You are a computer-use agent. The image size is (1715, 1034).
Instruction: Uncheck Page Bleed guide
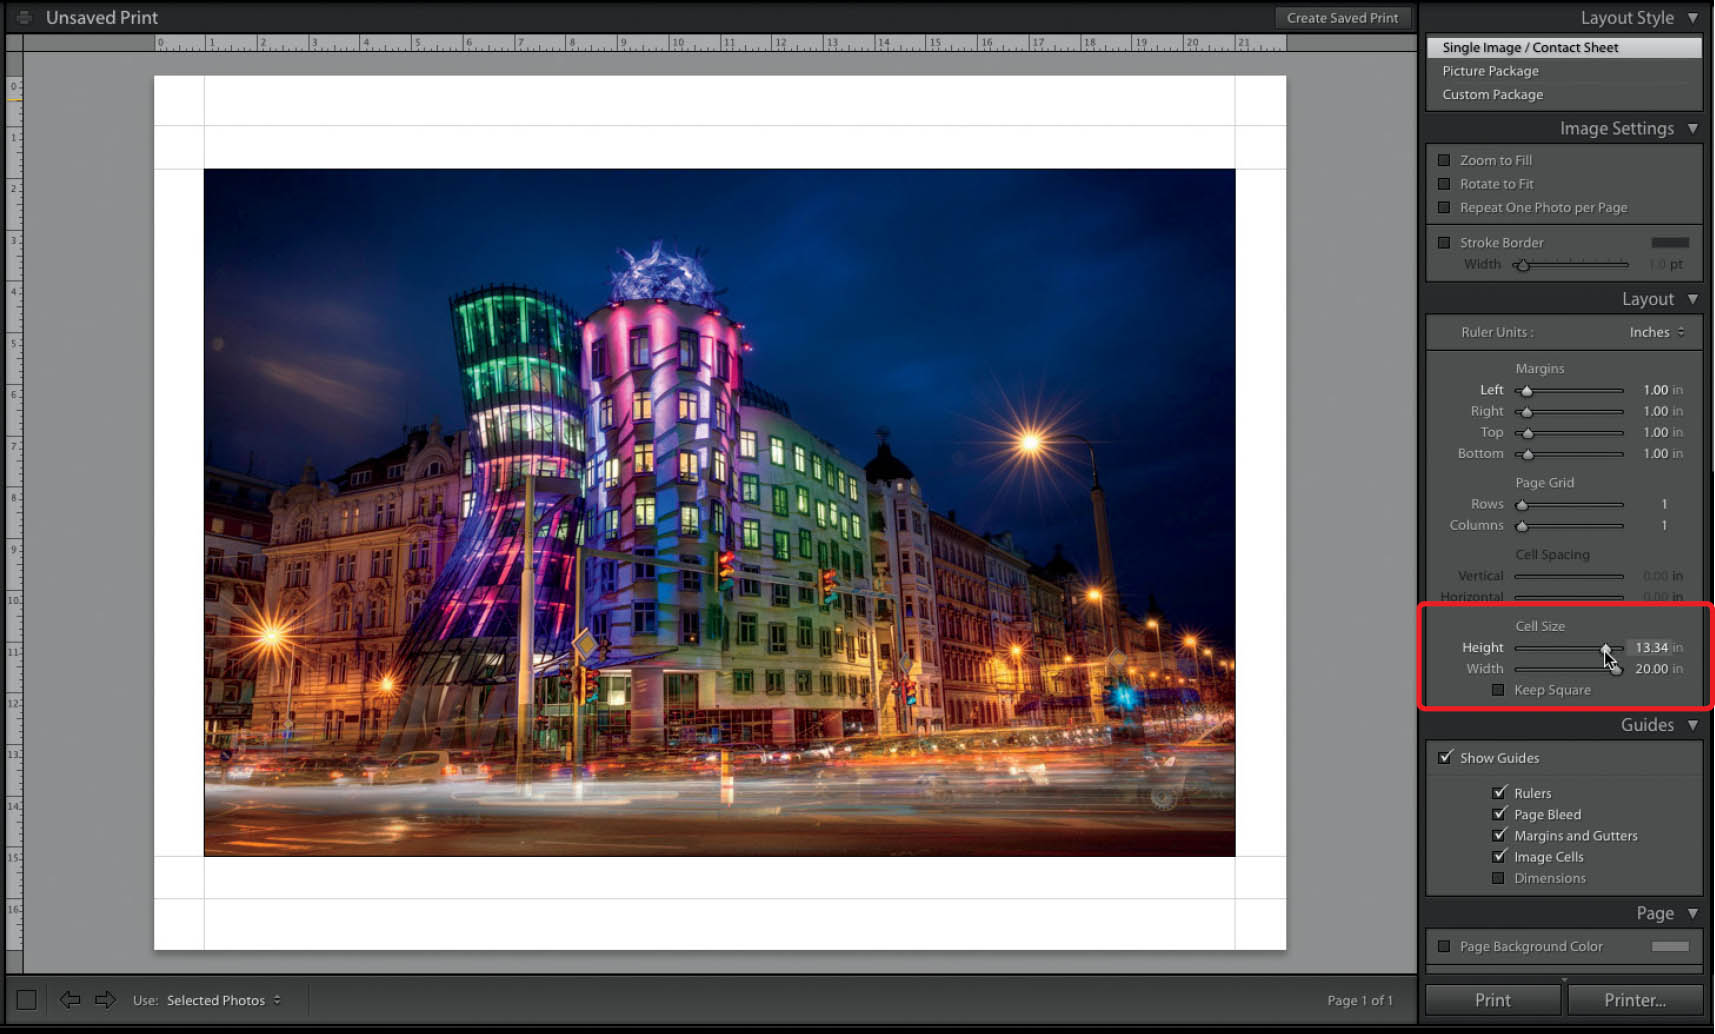(1499, 814)
